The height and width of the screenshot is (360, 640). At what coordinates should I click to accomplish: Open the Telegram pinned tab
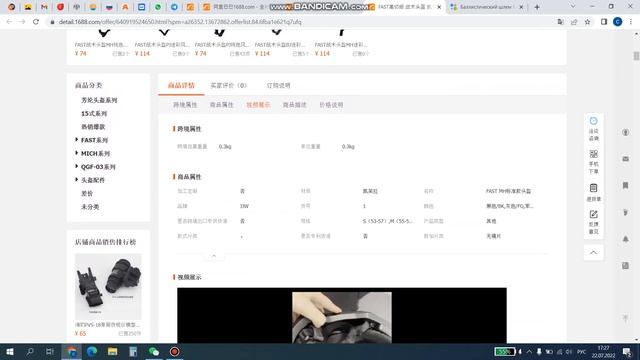[174, 7]
